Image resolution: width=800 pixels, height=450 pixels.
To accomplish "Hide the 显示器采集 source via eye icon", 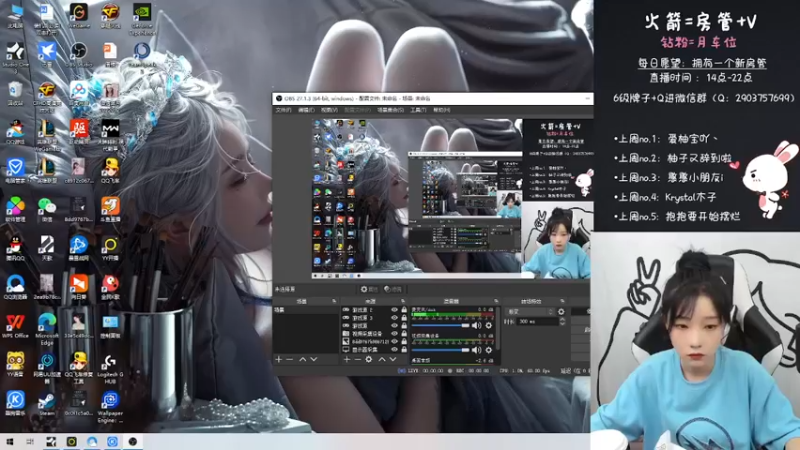I will pyautogui.click(x=394, y=349).
